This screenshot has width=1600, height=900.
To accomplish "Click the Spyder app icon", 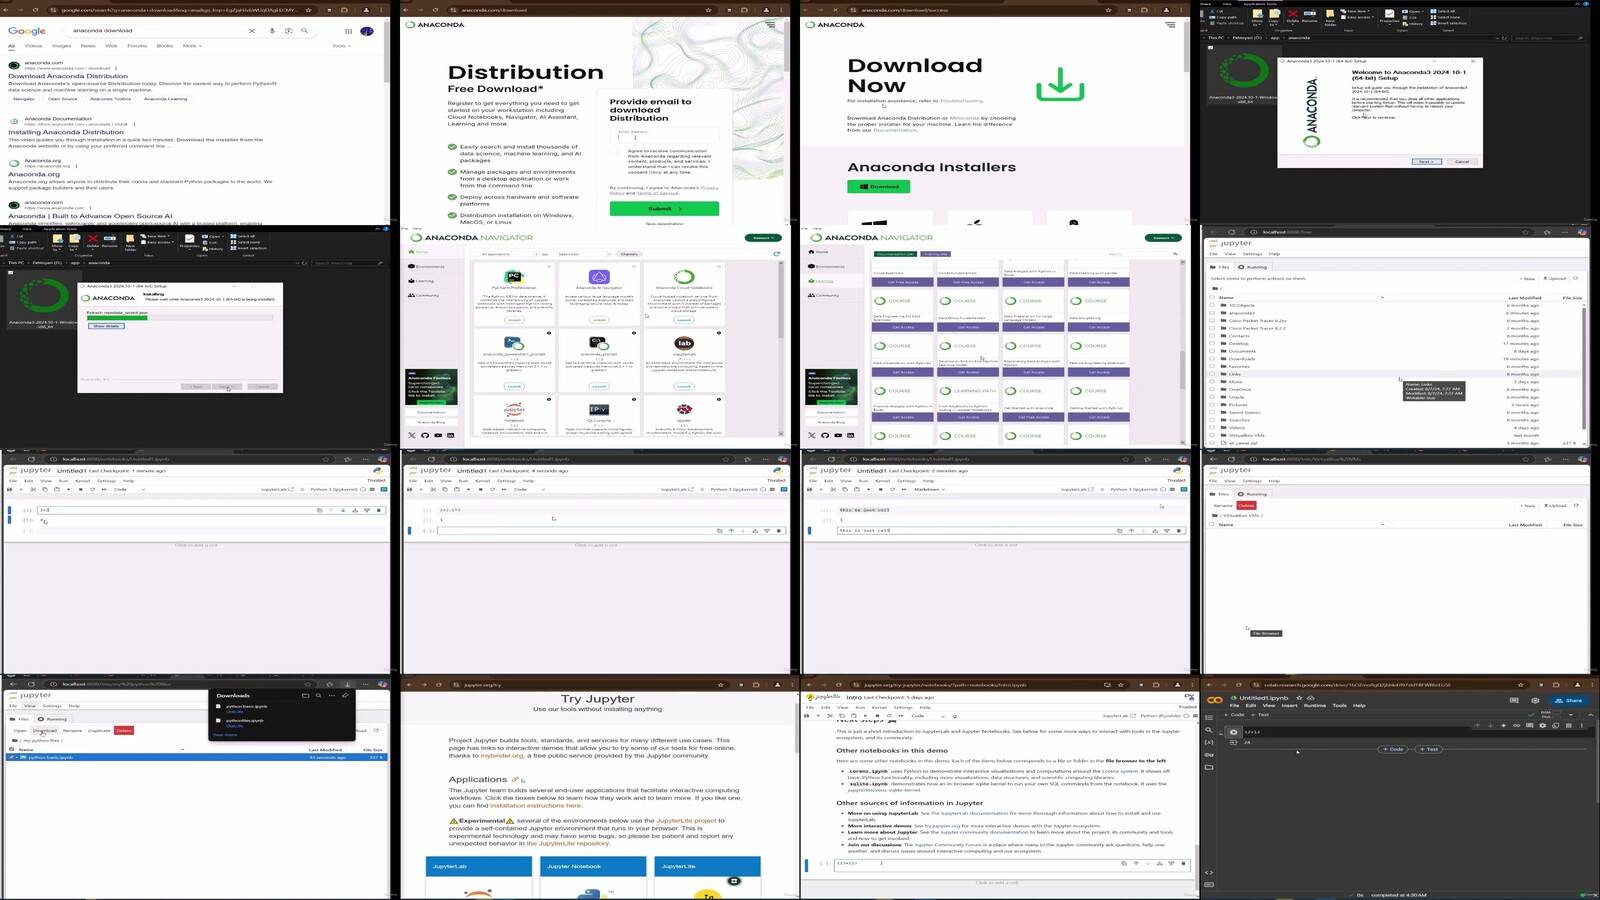I will point(684,409).
